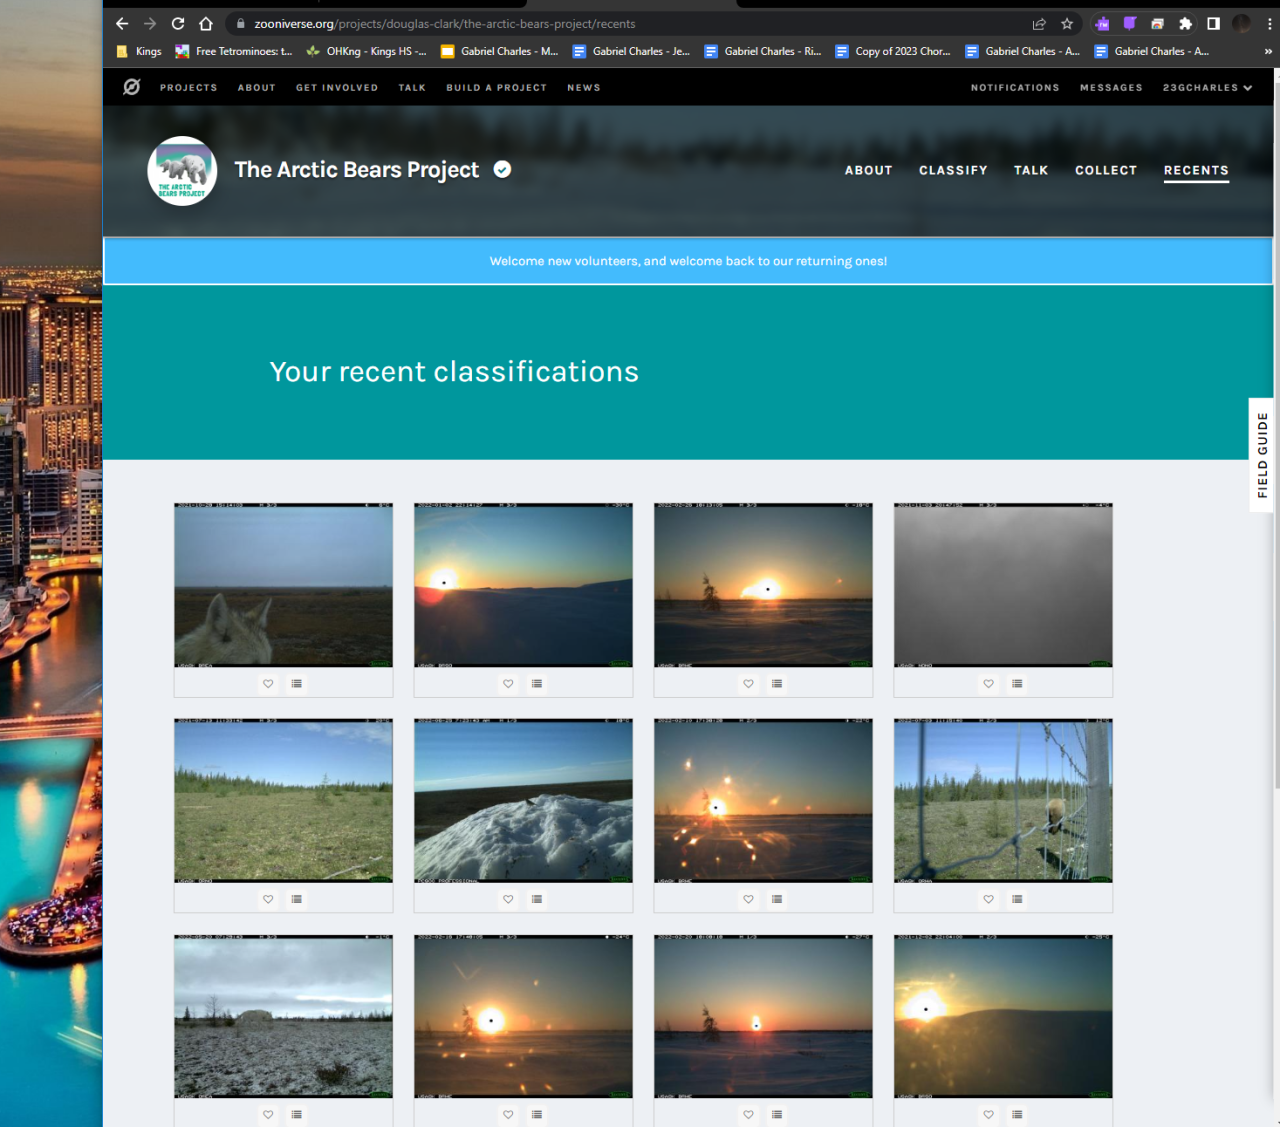Favorite the snow mound photo

tap(508, 899)
